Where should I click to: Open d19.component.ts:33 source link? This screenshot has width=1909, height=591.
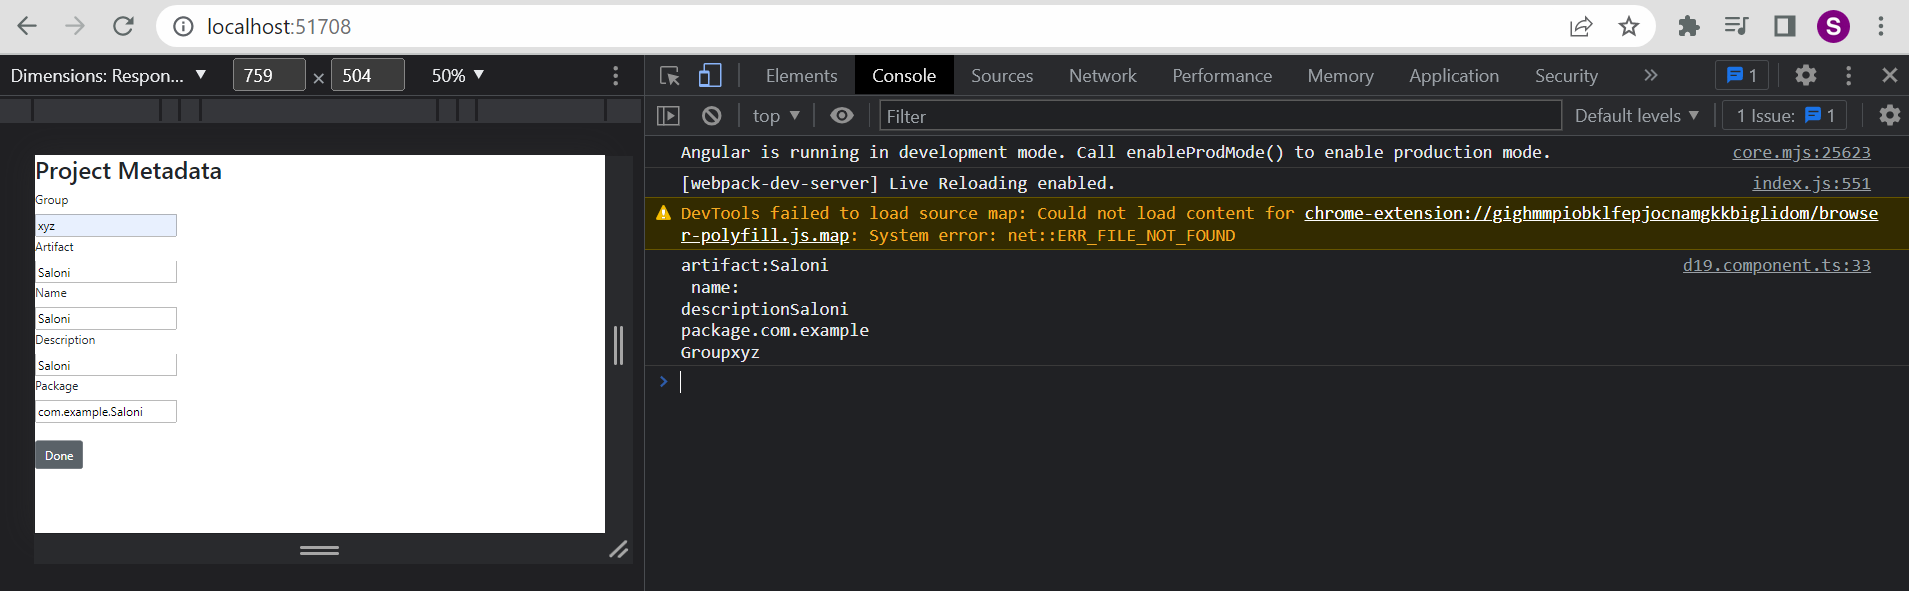pos(1776,265)
